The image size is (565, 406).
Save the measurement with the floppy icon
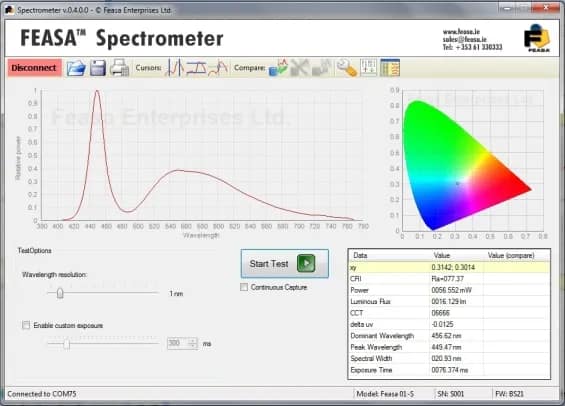click(x=98, y=68)
